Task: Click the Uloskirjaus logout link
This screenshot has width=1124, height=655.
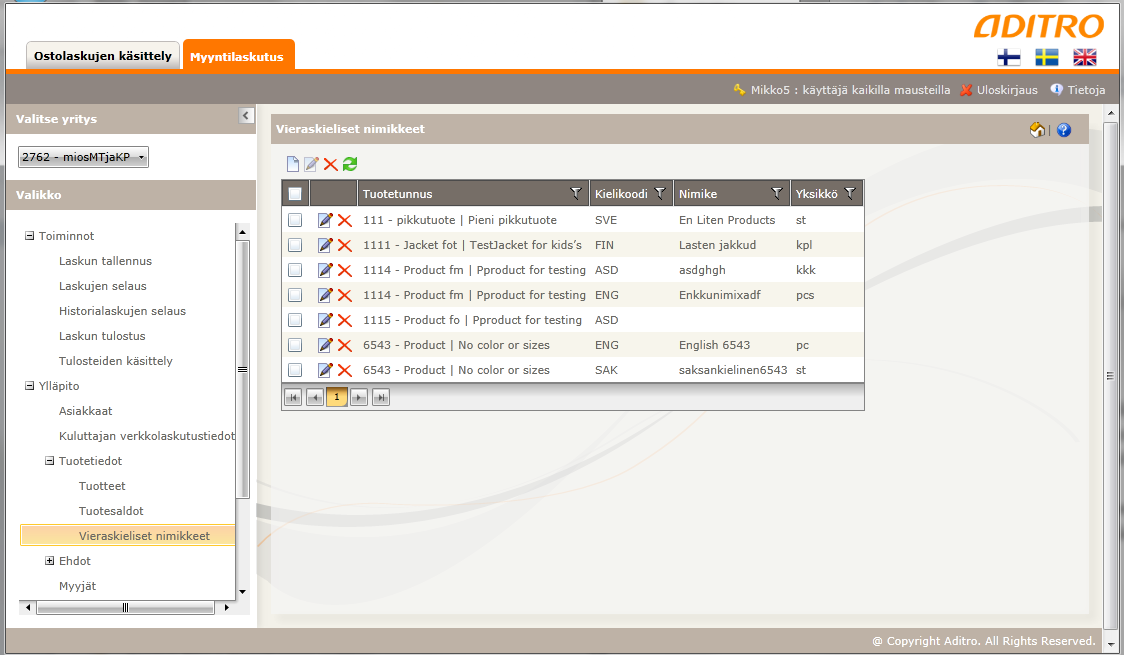Action: pyautogui.click(x=999, y=90)
